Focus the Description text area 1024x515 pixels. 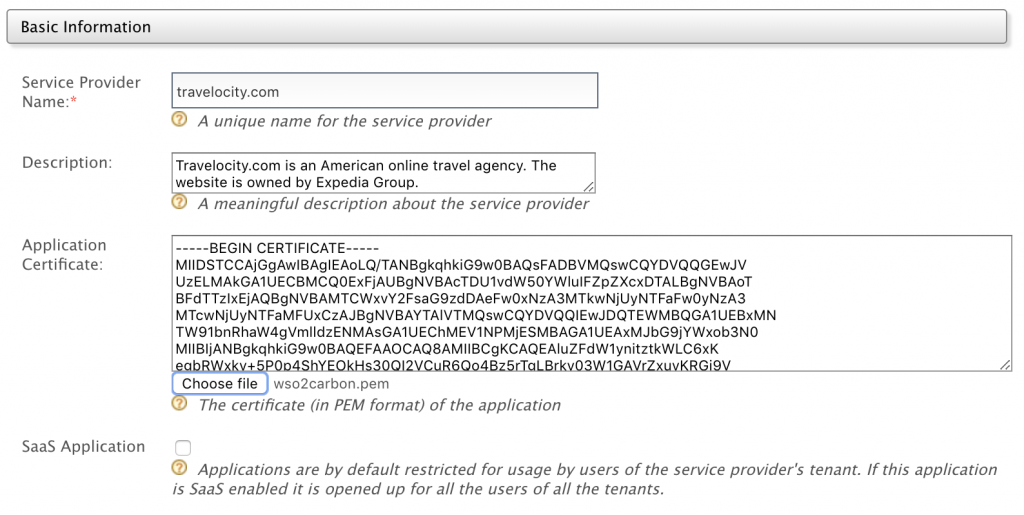[x=383, y=173]
